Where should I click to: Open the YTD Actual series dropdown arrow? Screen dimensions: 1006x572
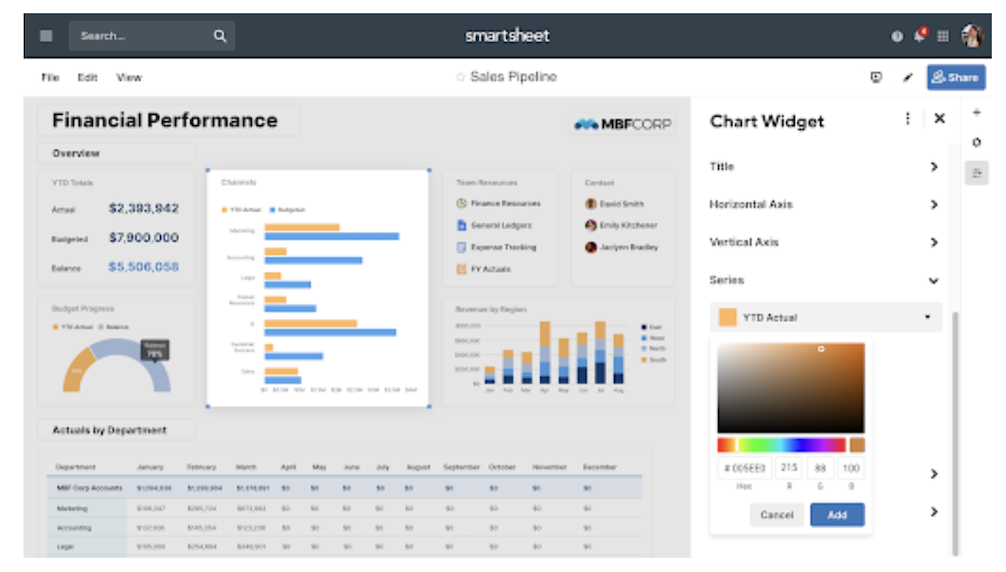pos(927,317)
